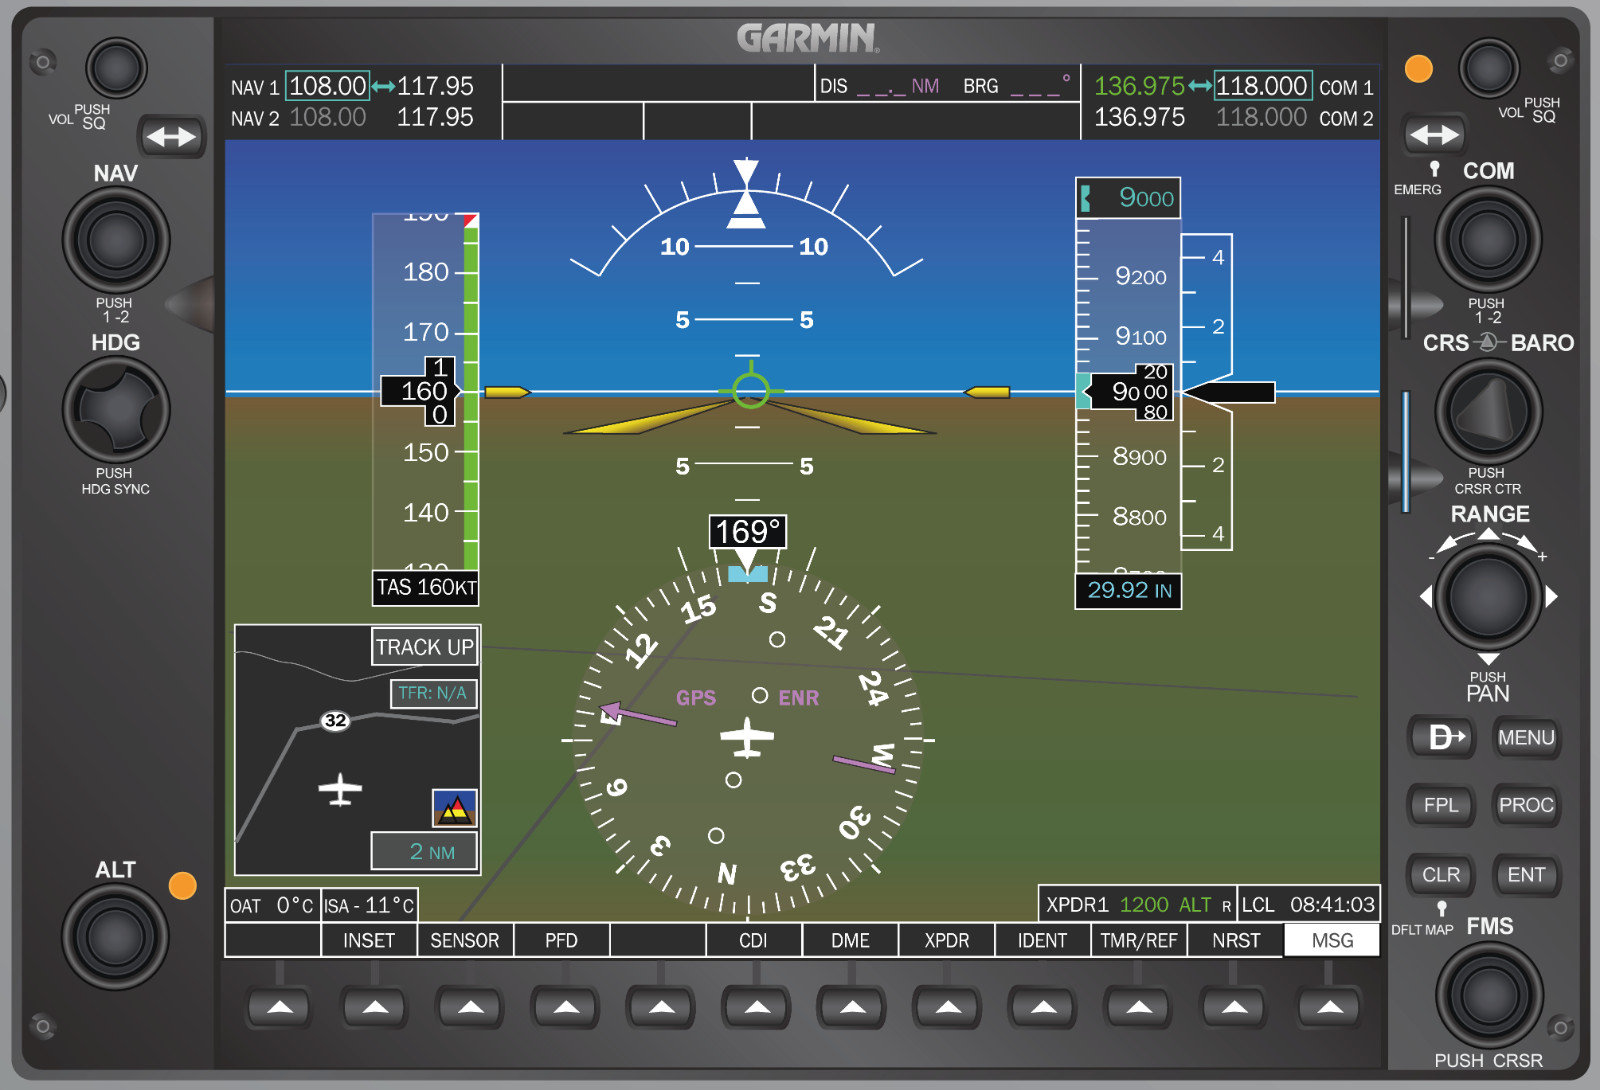
Task: Click the physical softkey below DME
Action: point(853,1007)
